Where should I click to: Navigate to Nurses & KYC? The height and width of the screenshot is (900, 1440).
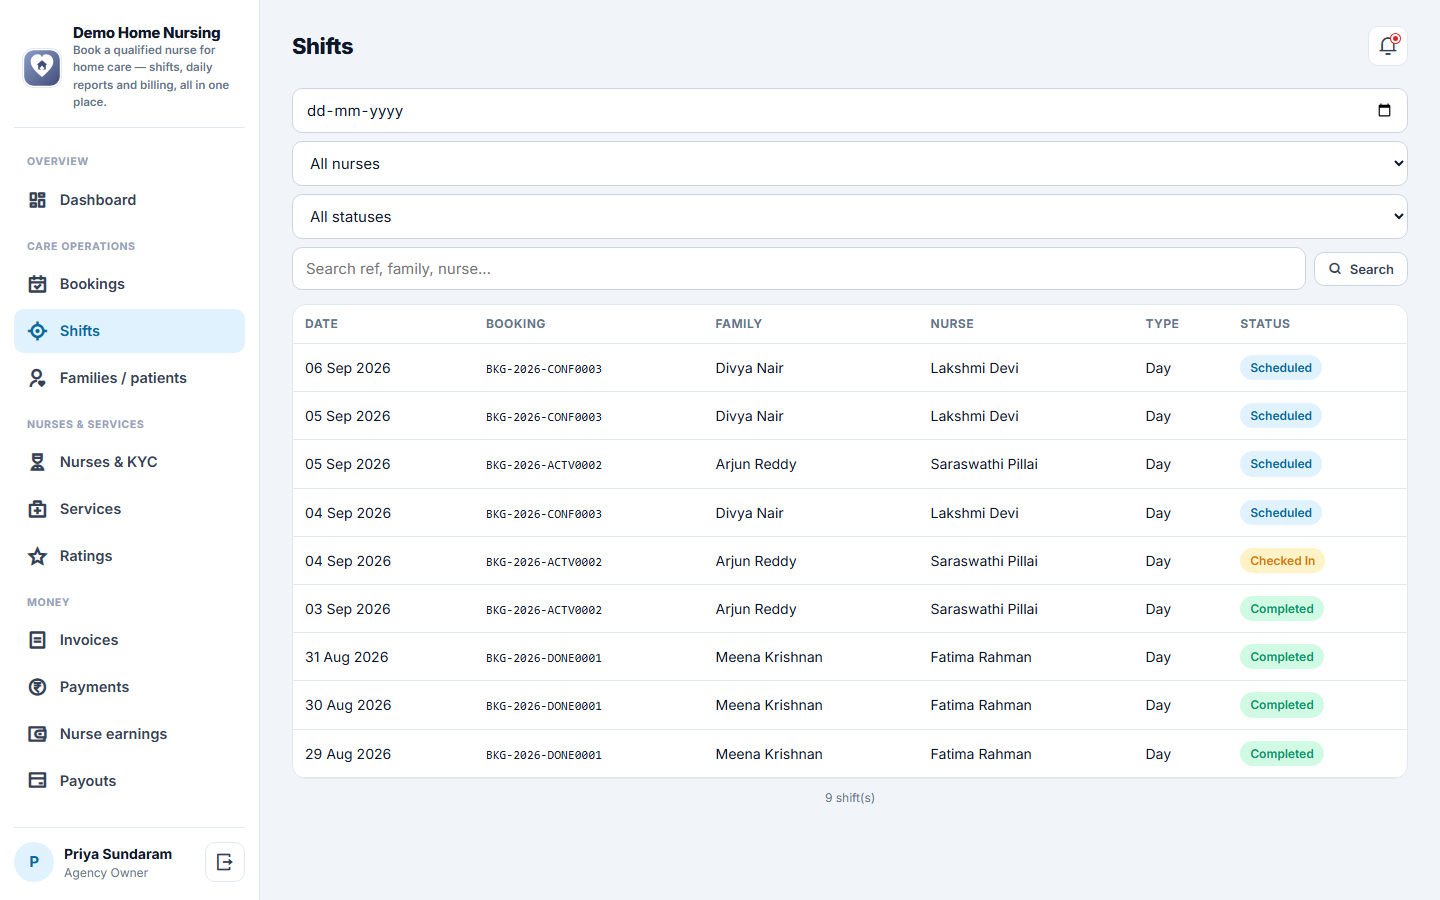click(x=129, y=462)
